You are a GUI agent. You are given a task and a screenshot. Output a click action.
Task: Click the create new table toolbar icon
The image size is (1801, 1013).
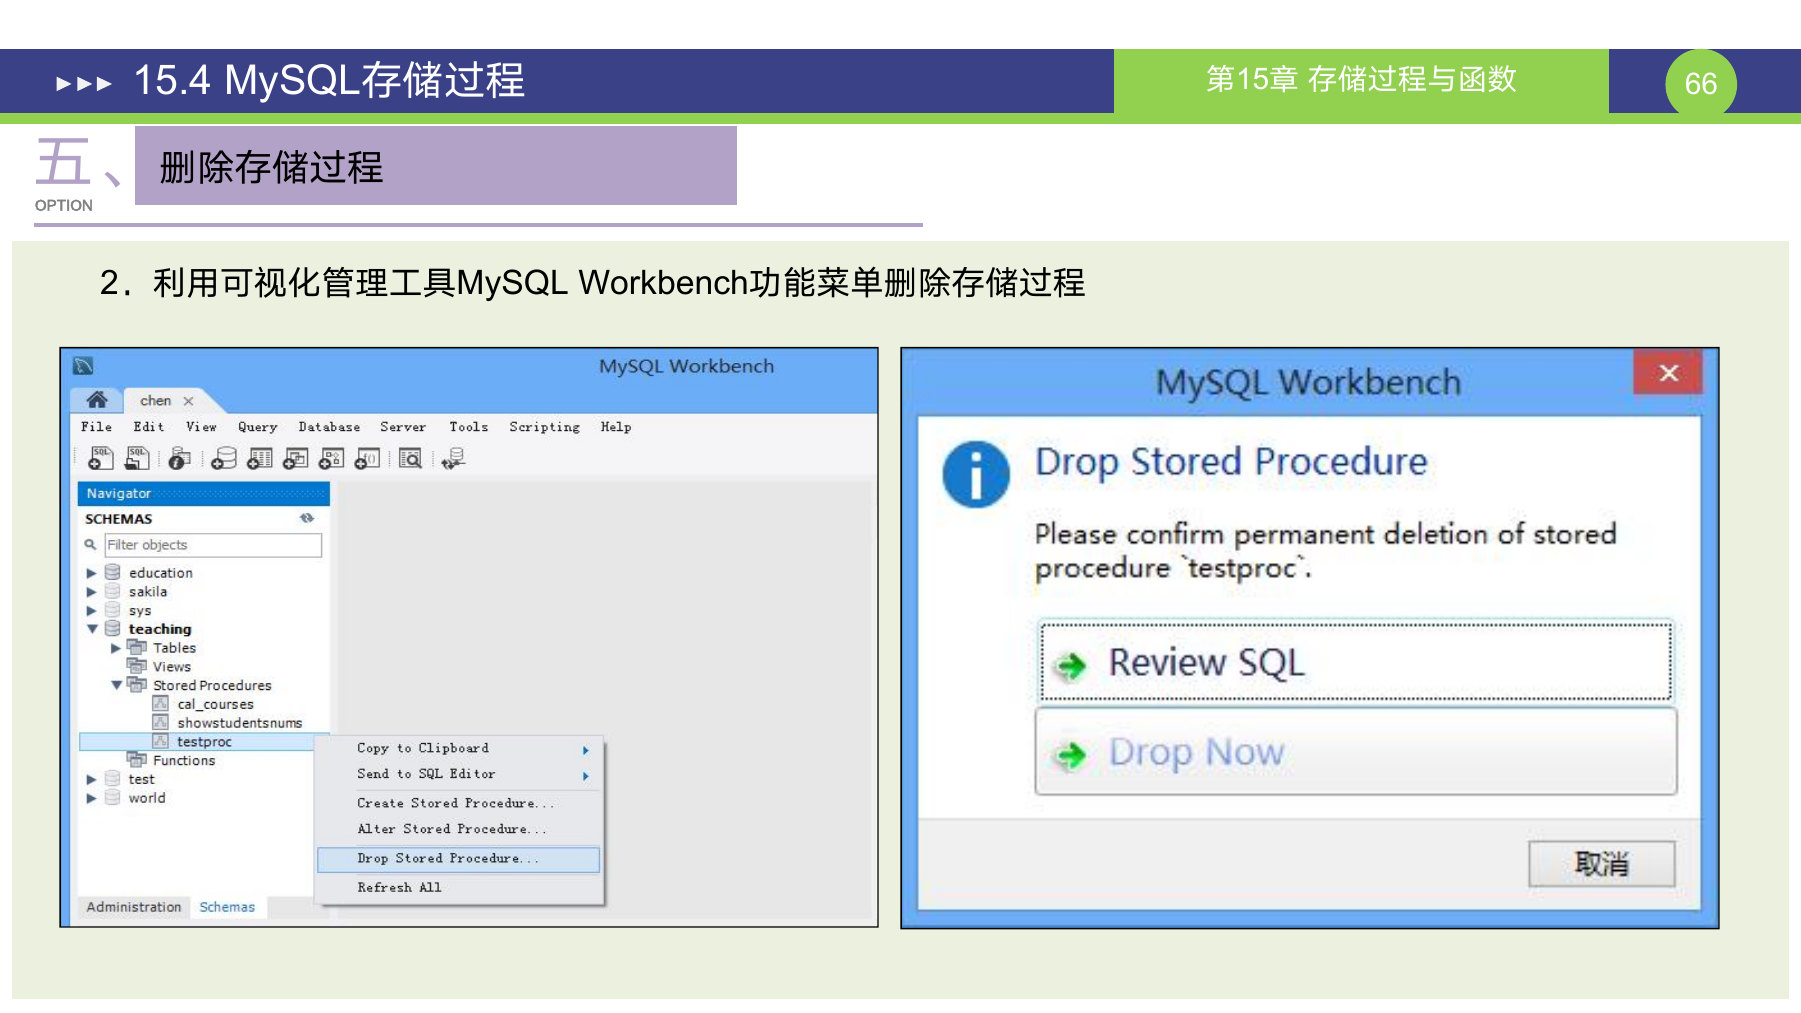point(260,458)
